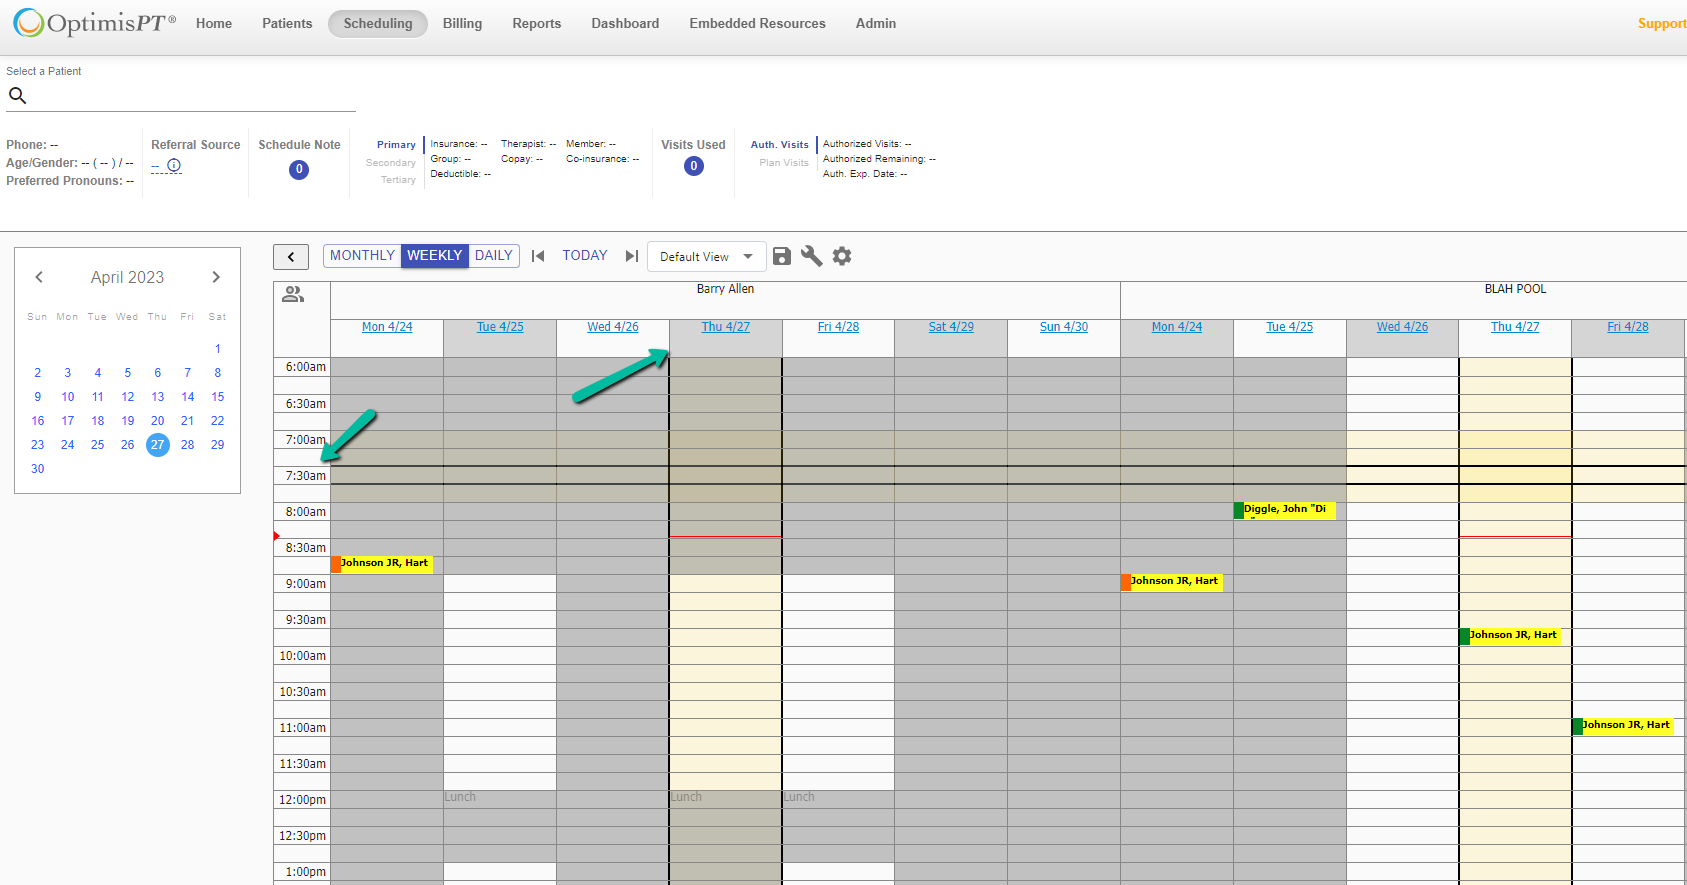Click Tuesday's Lunch block for Barry Allen
The height and width of the screenshot is (885, 1687).
500,826
